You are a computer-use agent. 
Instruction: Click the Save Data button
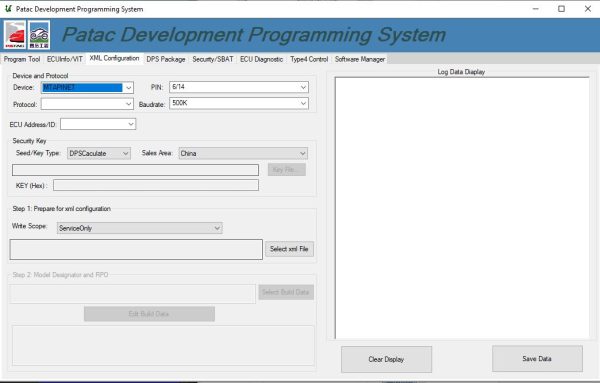click(x=537, y=359)
